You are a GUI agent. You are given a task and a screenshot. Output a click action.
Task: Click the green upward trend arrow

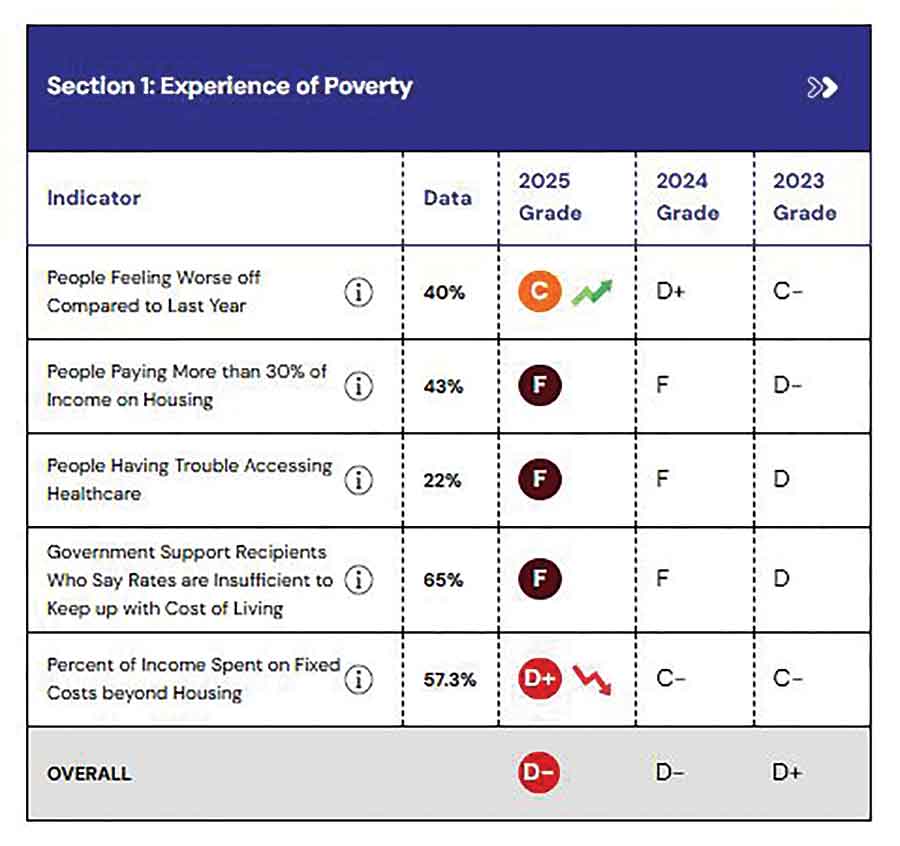pyautogui.click(x=592, y=292)
